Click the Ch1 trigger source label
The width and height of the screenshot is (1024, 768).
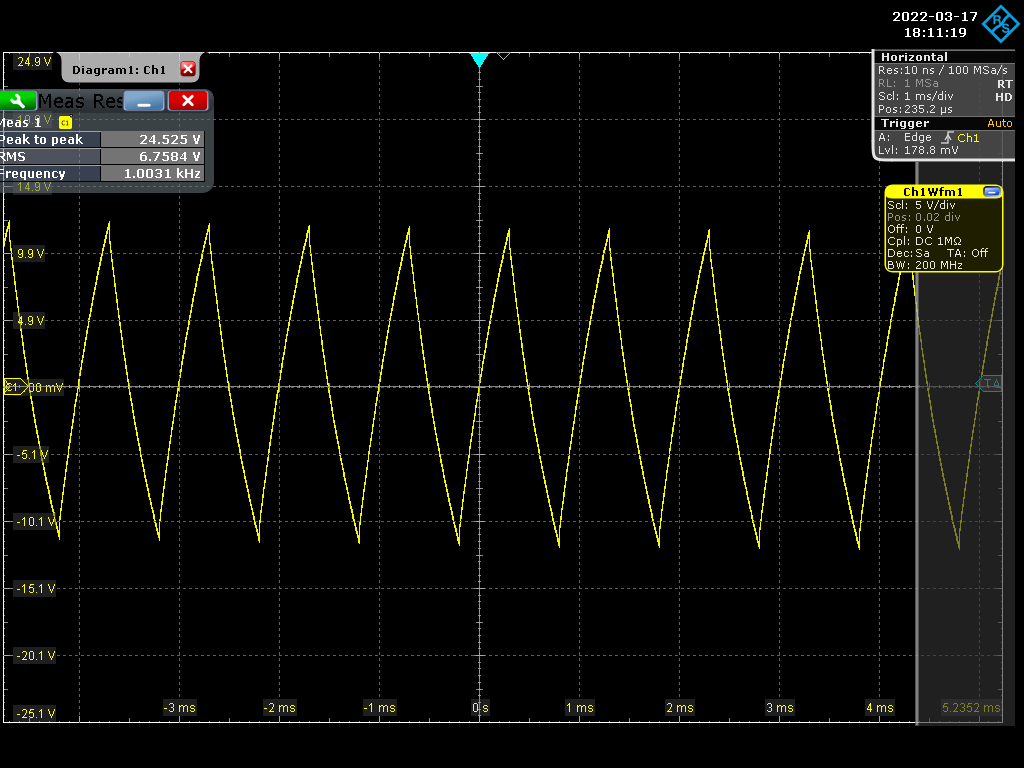(968, 138)
